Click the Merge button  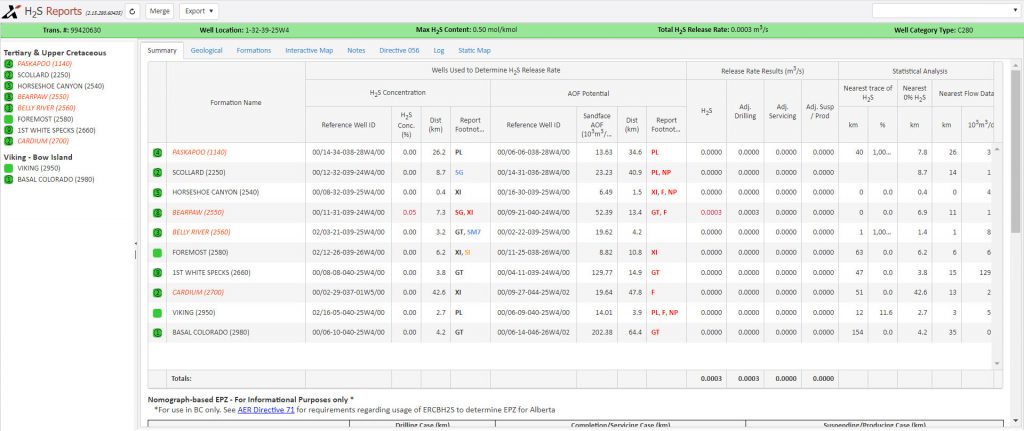coord(159,11)
